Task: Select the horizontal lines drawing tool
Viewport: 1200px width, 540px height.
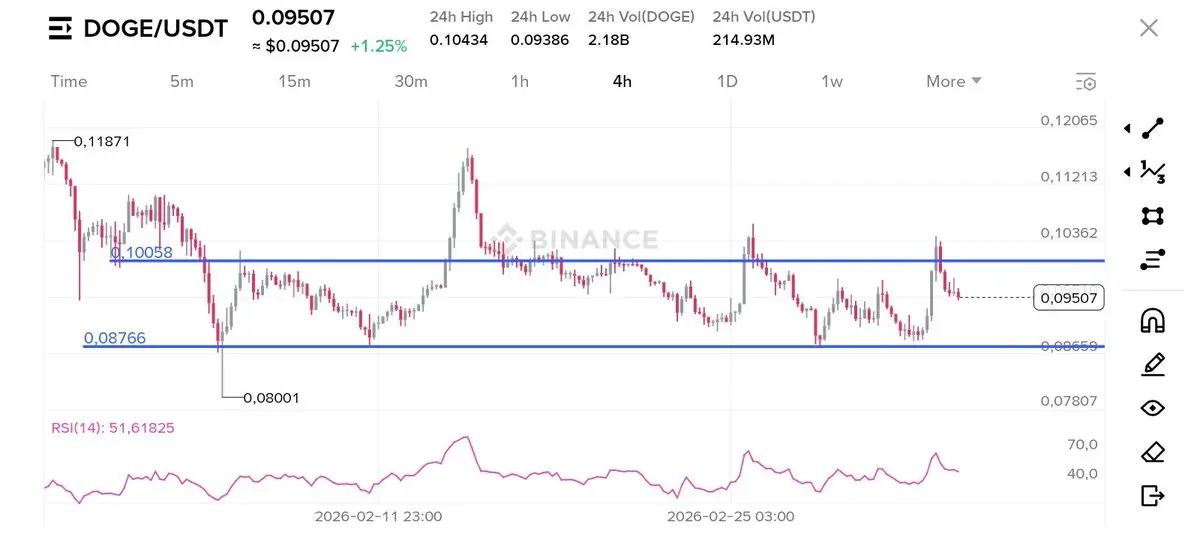Action: (x=1153, y=260)
